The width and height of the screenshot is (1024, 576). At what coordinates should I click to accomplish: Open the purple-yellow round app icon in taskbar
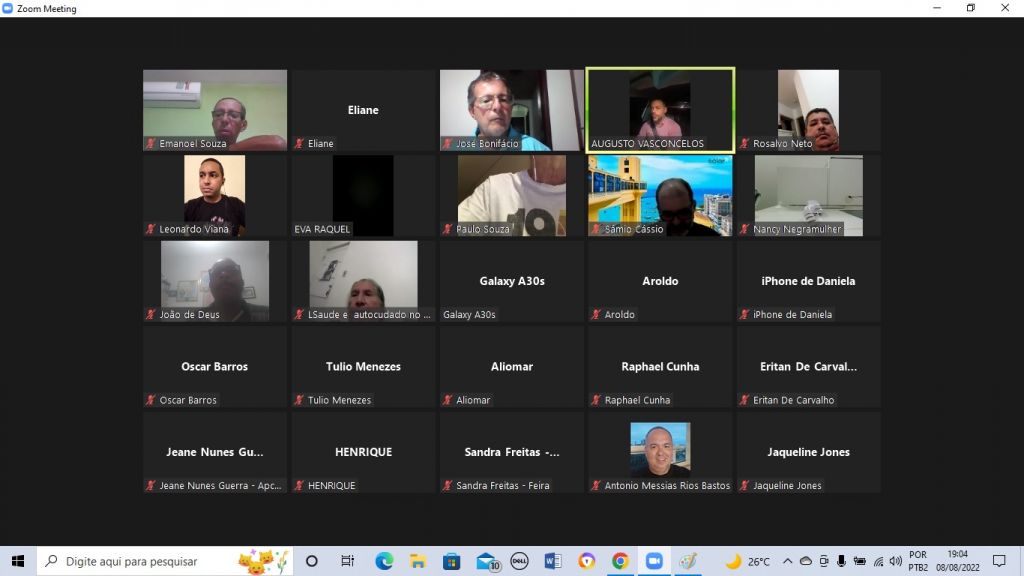586,561
